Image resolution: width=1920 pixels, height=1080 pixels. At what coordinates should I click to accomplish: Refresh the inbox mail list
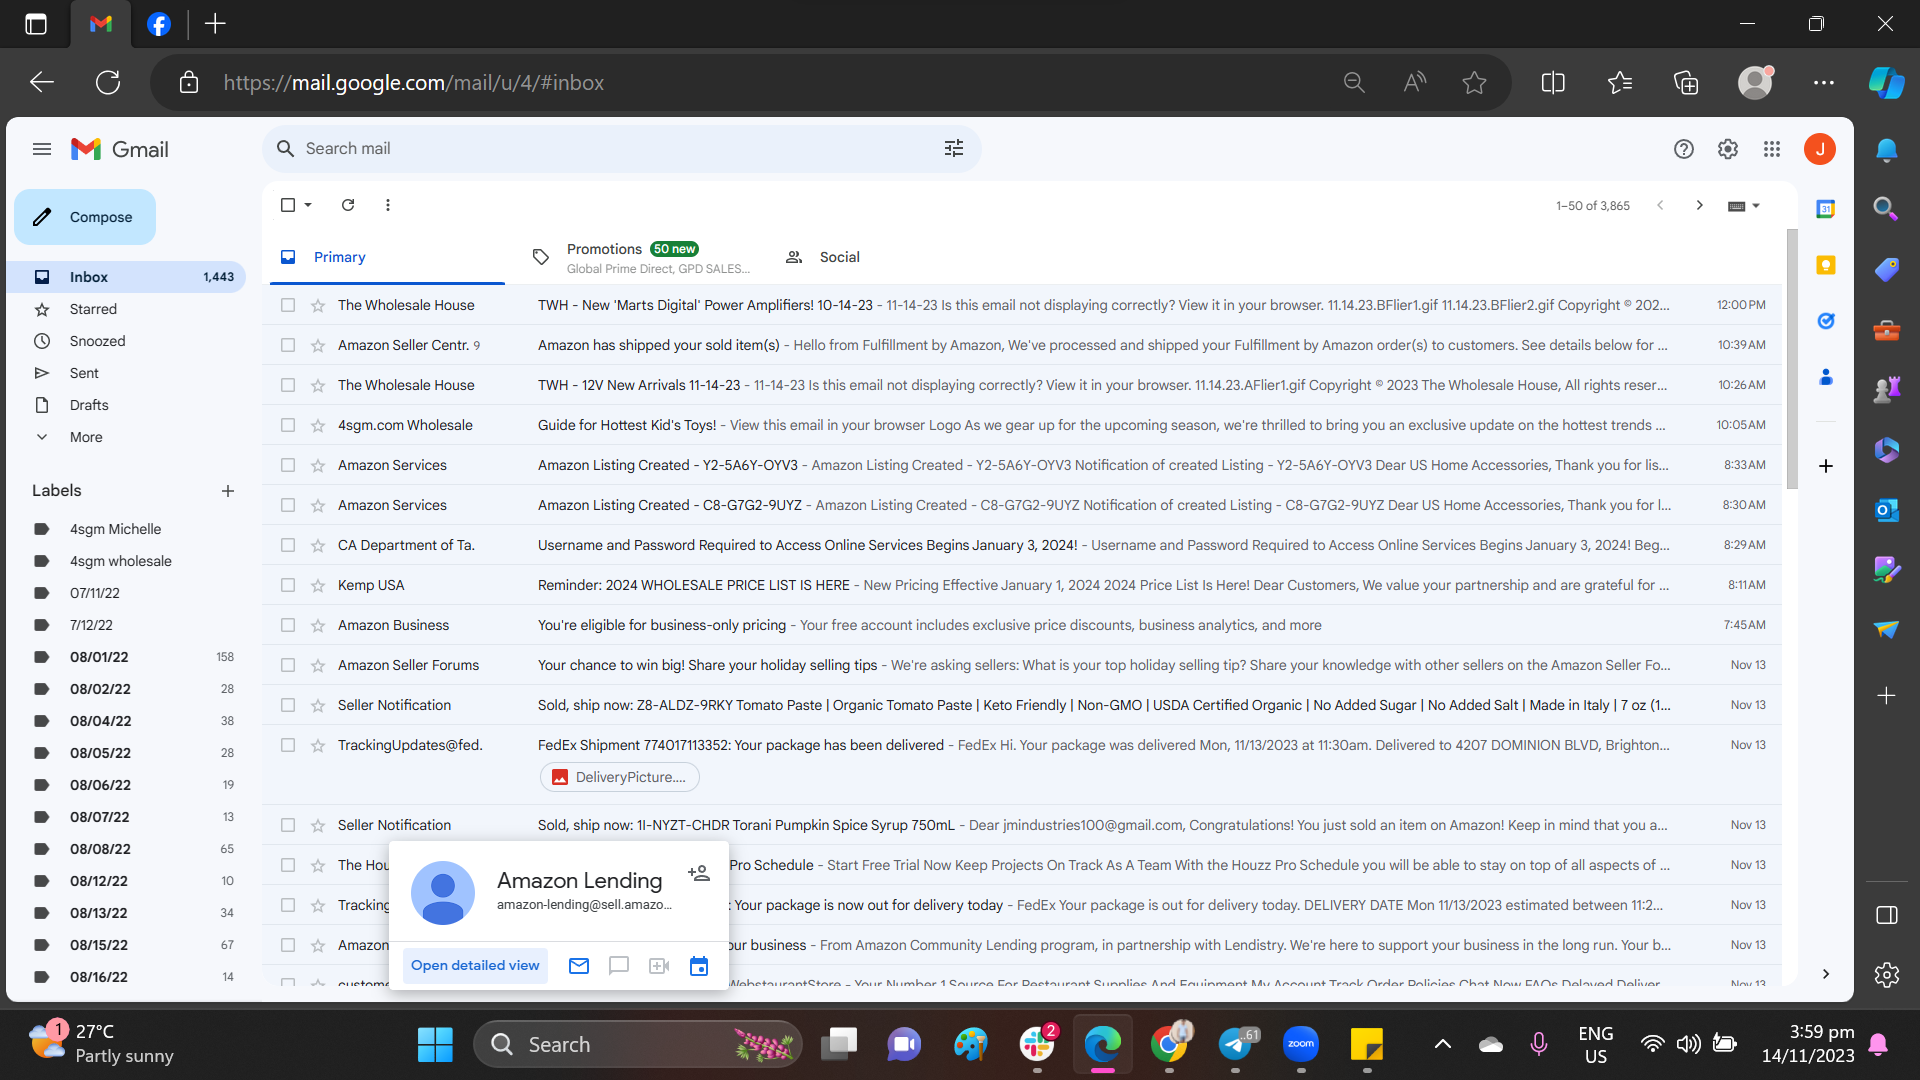[348, 205]
